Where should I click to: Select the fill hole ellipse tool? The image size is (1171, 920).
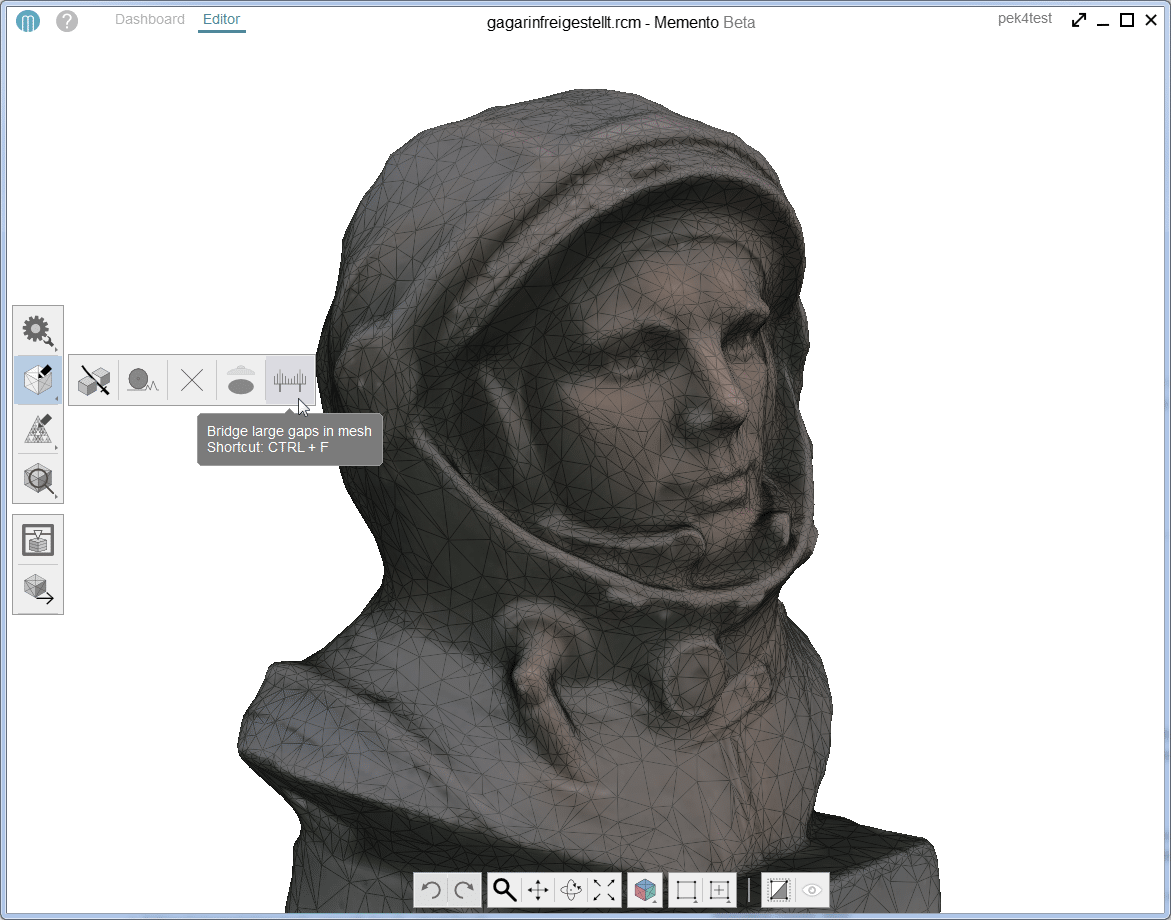240,380
